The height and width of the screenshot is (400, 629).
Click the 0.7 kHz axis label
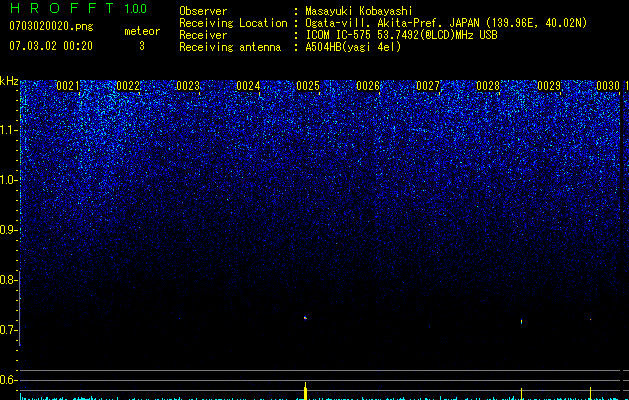[x=9, y=330]
